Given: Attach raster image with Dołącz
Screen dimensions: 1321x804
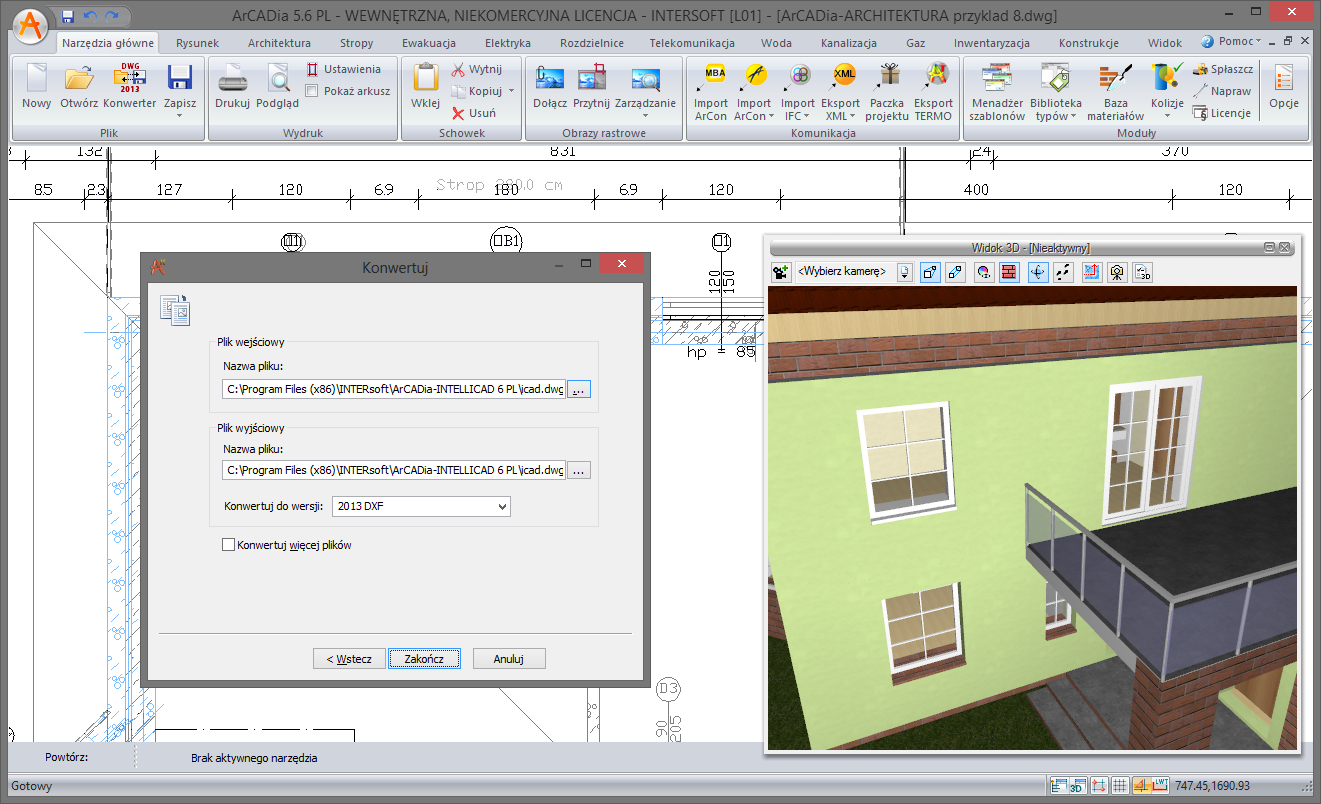Looking at the screenshot, I should pos(550,86).
